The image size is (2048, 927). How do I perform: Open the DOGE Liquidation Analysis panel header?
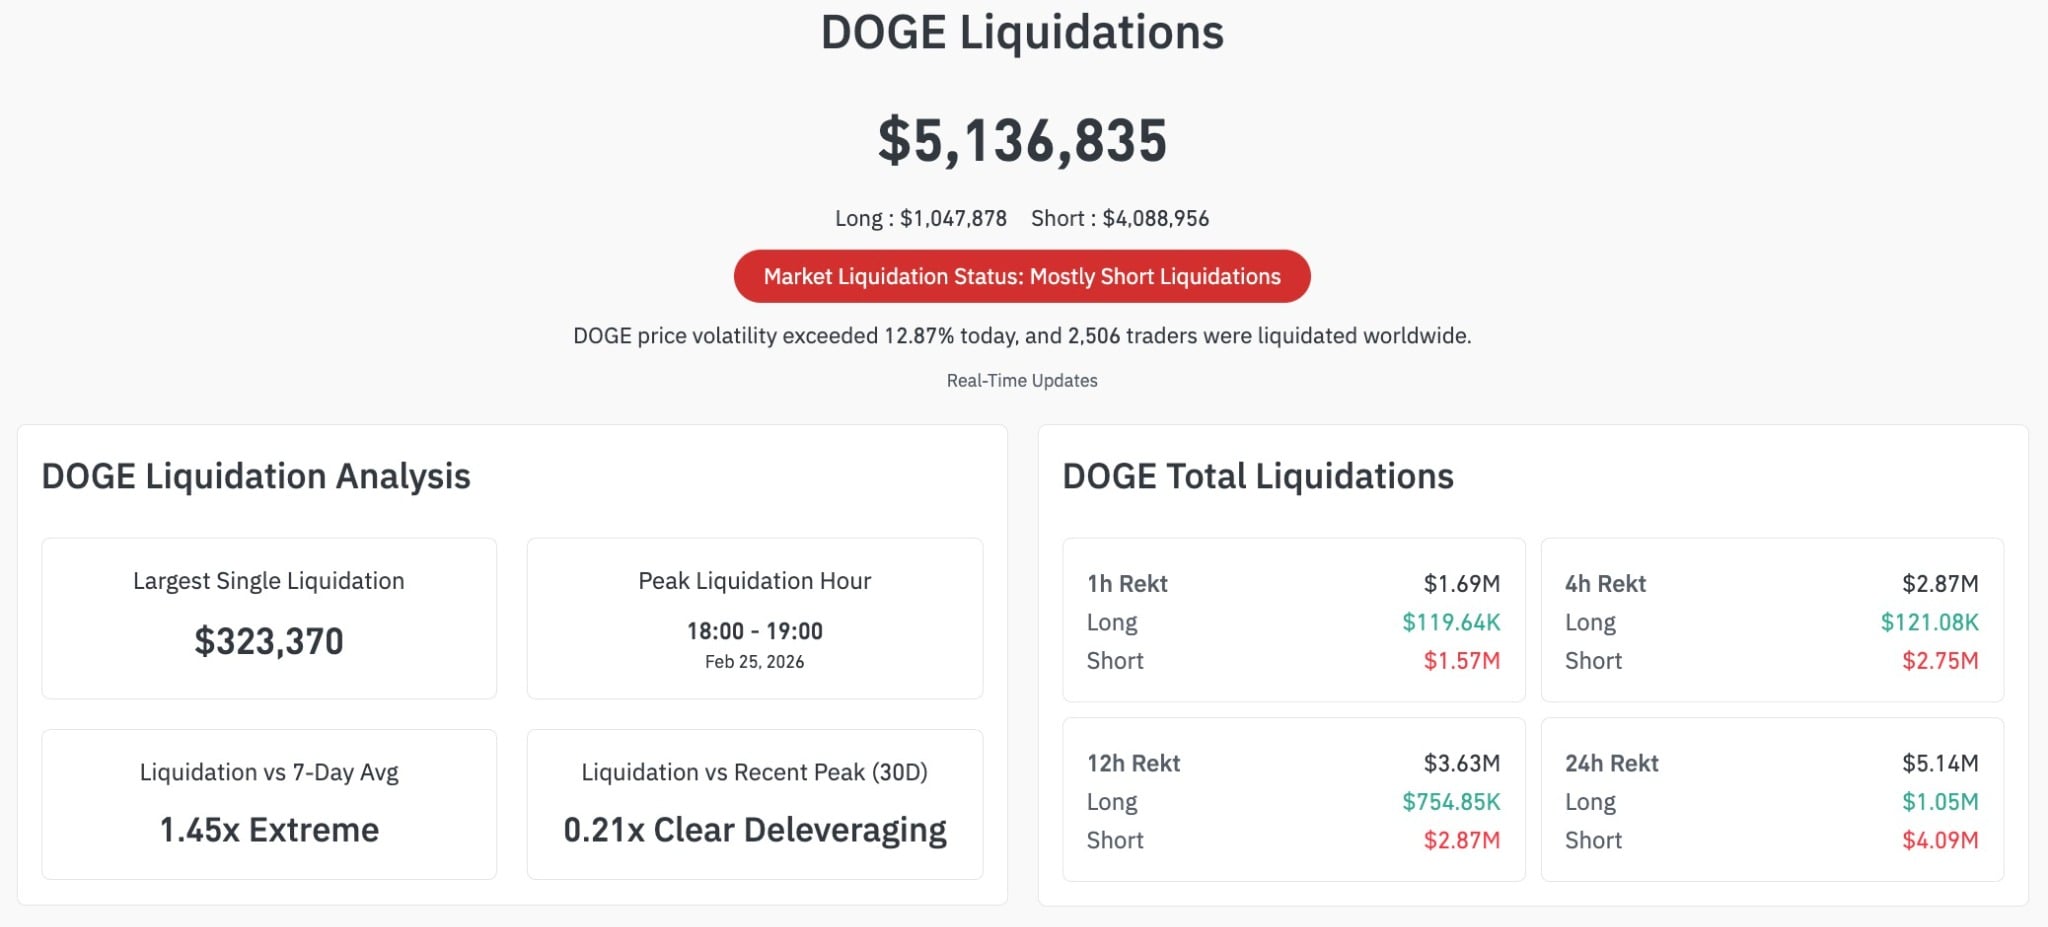[255, 477]
